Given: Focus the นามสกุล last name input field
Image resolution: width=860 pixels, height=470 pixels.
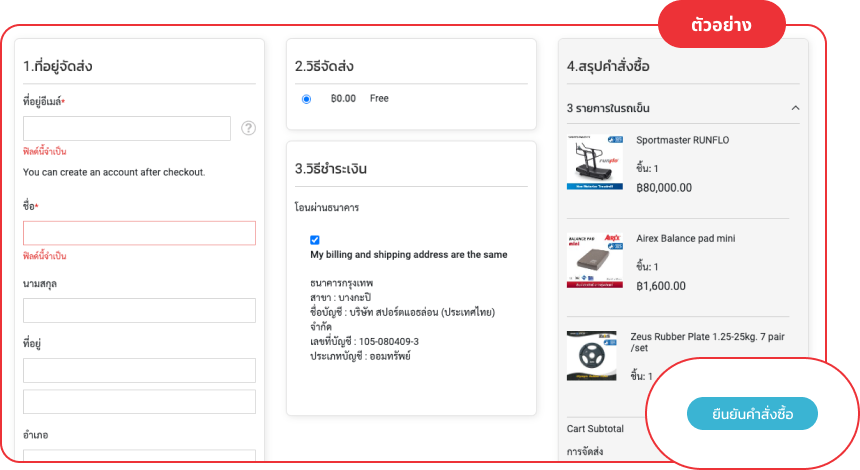Looking at the screenshot, I should click(139, 310).
